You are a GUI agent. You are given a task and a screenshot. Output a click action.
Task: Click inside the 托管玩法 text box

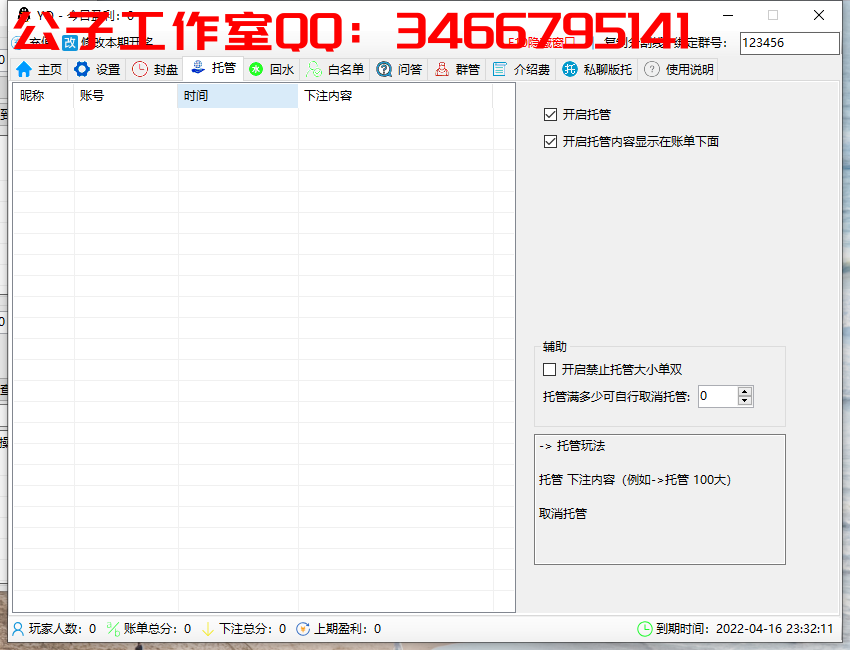point(660,499)
